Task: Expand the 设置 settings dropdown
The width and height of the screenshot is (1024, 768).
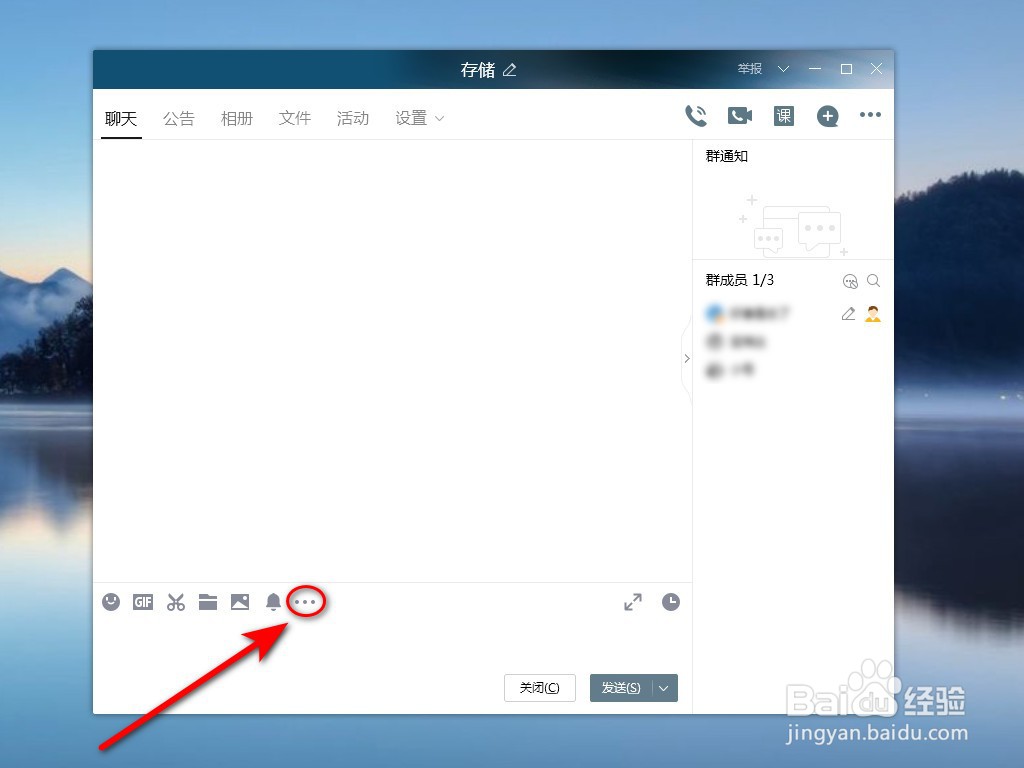Action: pos(418,117)
